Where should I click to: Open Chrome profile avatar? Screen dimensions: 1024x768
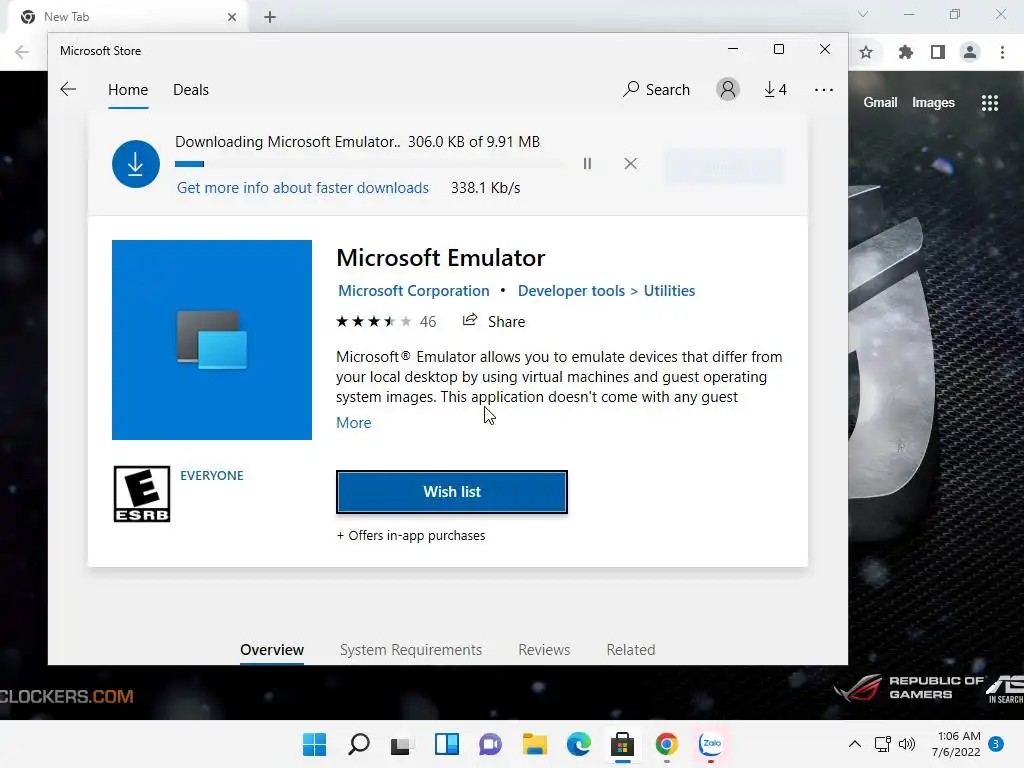click(x=970, y=52)
